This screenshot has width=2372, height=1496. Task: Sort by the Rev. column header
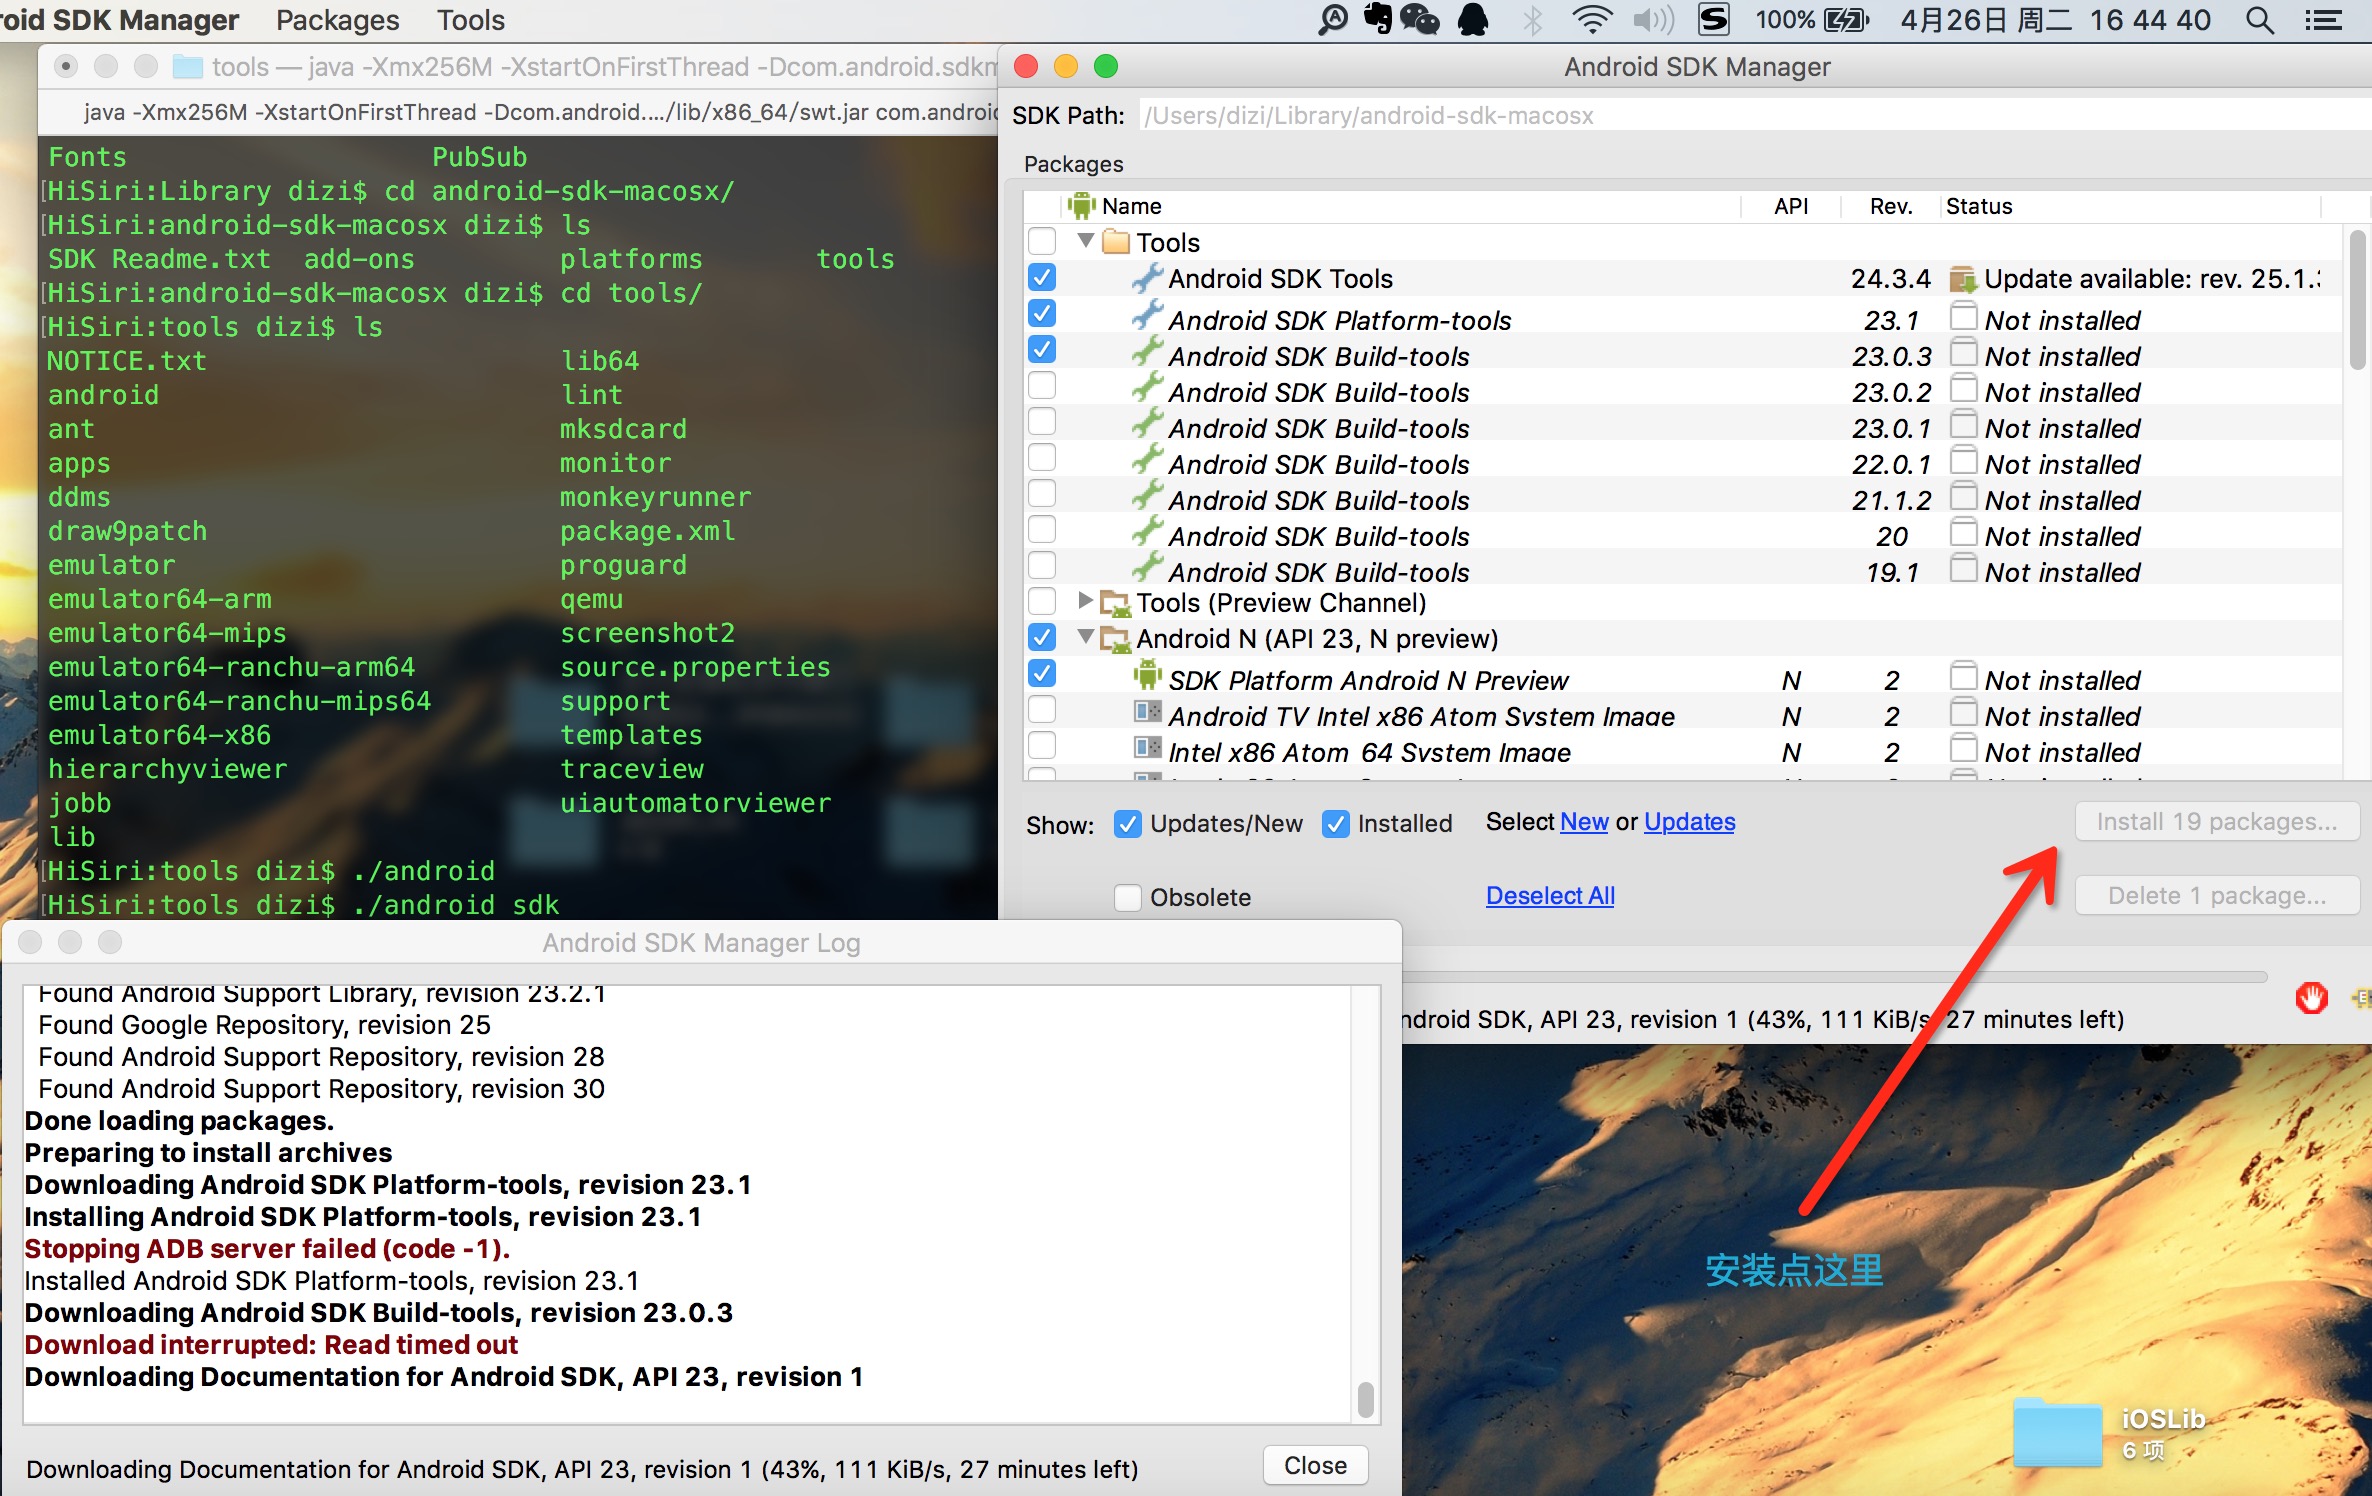tap(1890, 206)
